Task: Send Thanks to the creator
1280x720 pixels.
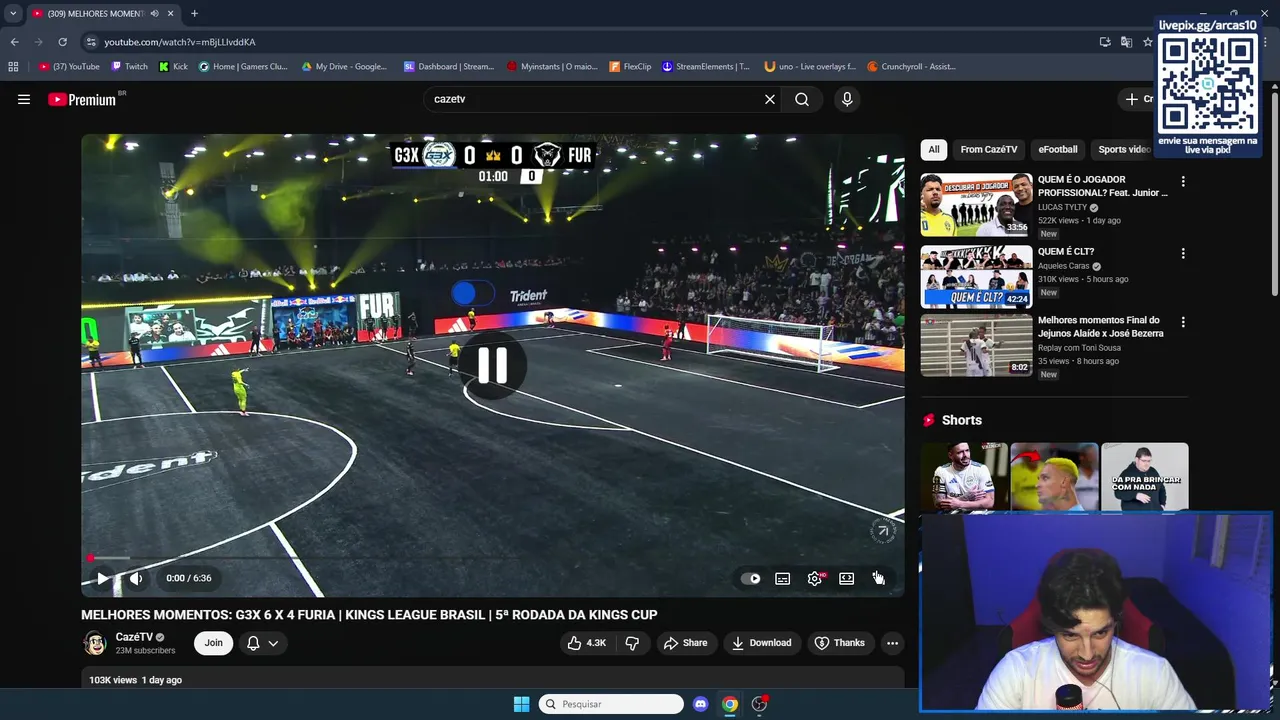Action: click(x=839, y=643)
